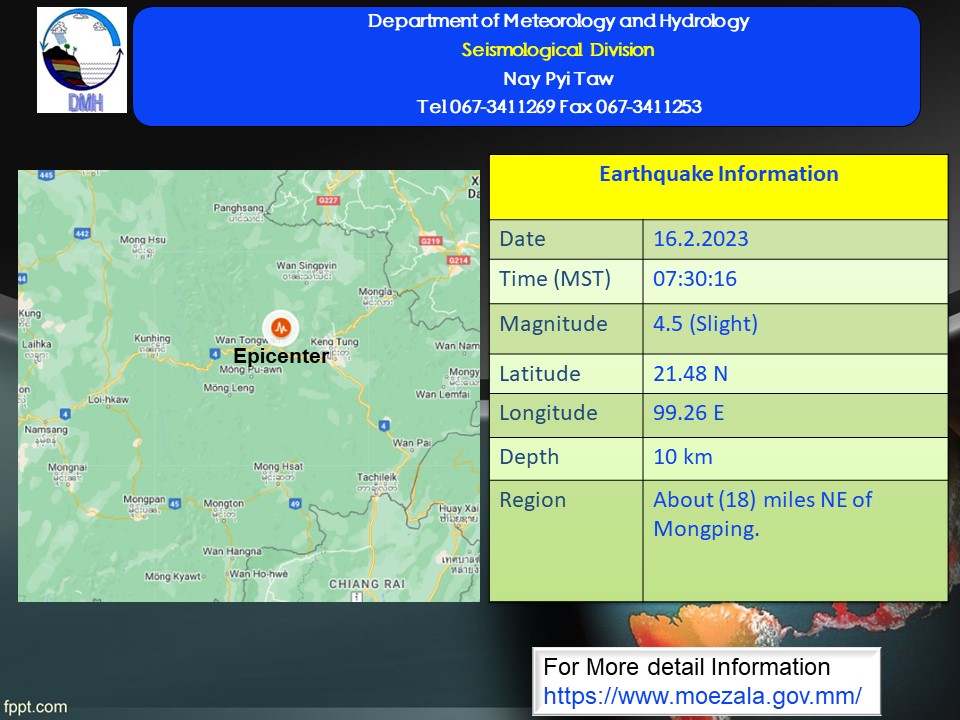Screen dimensions: 960x720
Task: Click the Seismological Division yellow heading
Action: pyautogui.click(x=558, y=50)
